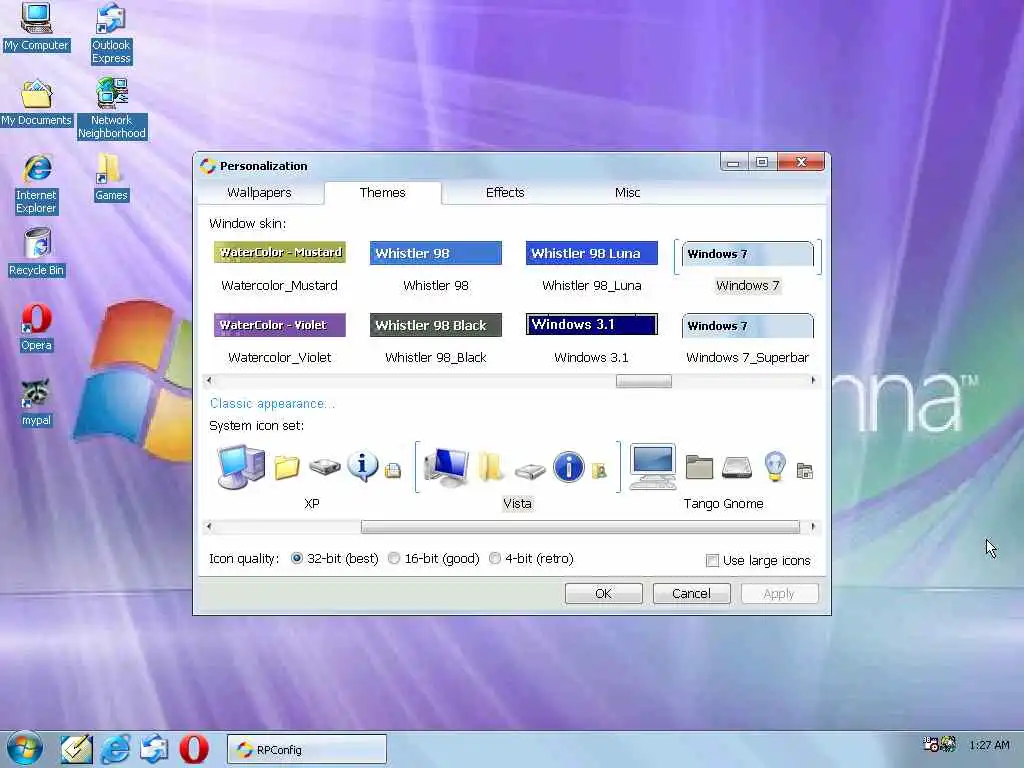1024x768 pixels.
Task: Open My Computer desktop icon
Action: pos(36,27)
